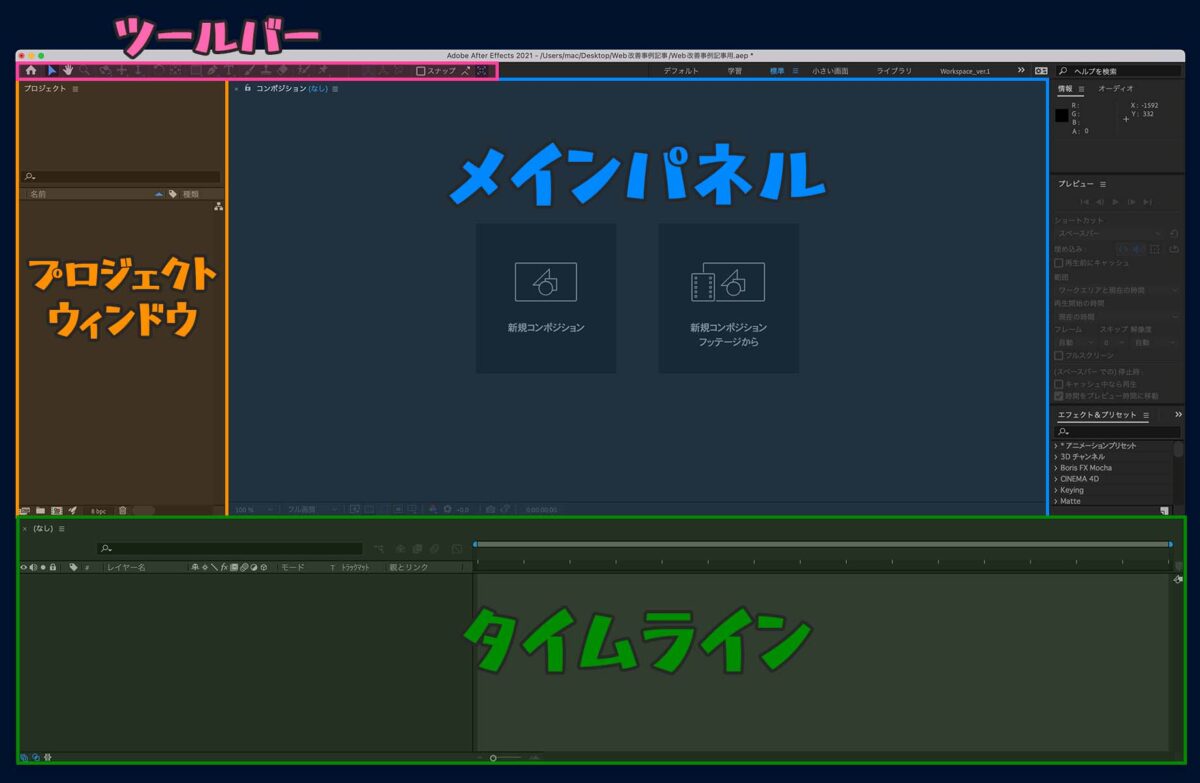Select the Brush tool
1200x783 pixels.
pyautogui.click(x=250, y=71)
